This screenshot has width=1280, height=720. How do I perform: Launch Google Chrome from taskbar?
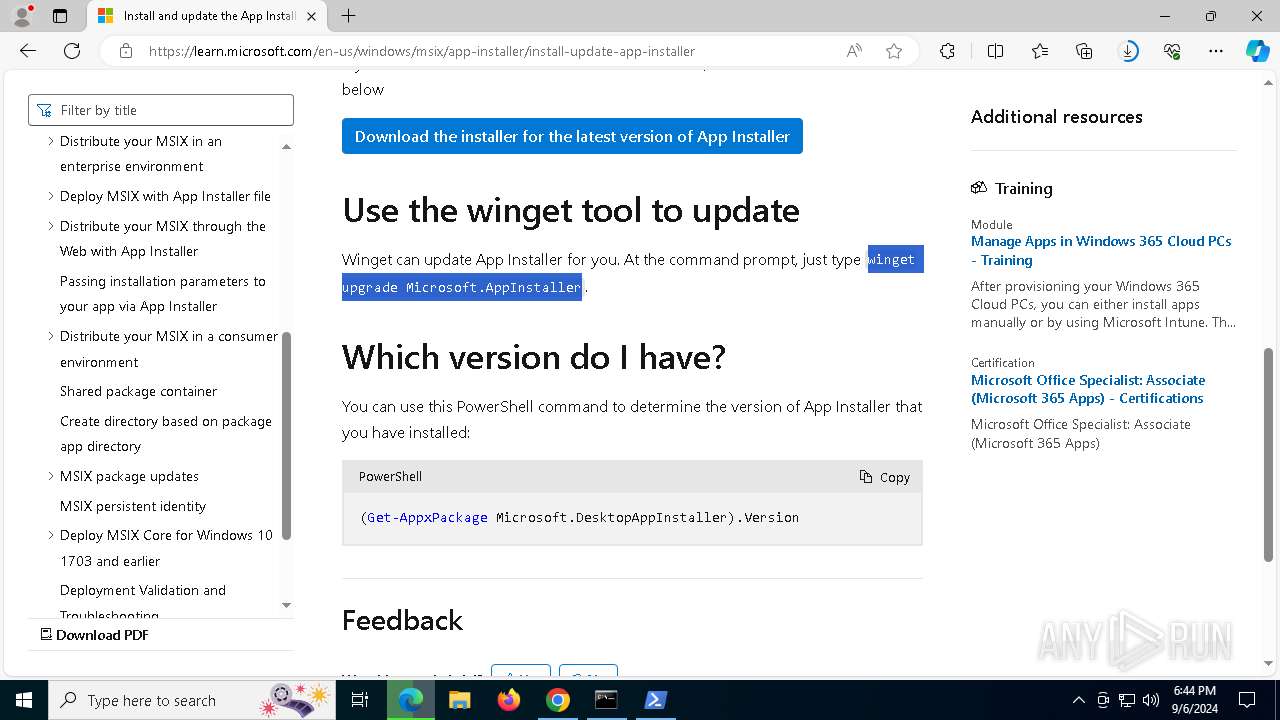click(x=557, y=700)
